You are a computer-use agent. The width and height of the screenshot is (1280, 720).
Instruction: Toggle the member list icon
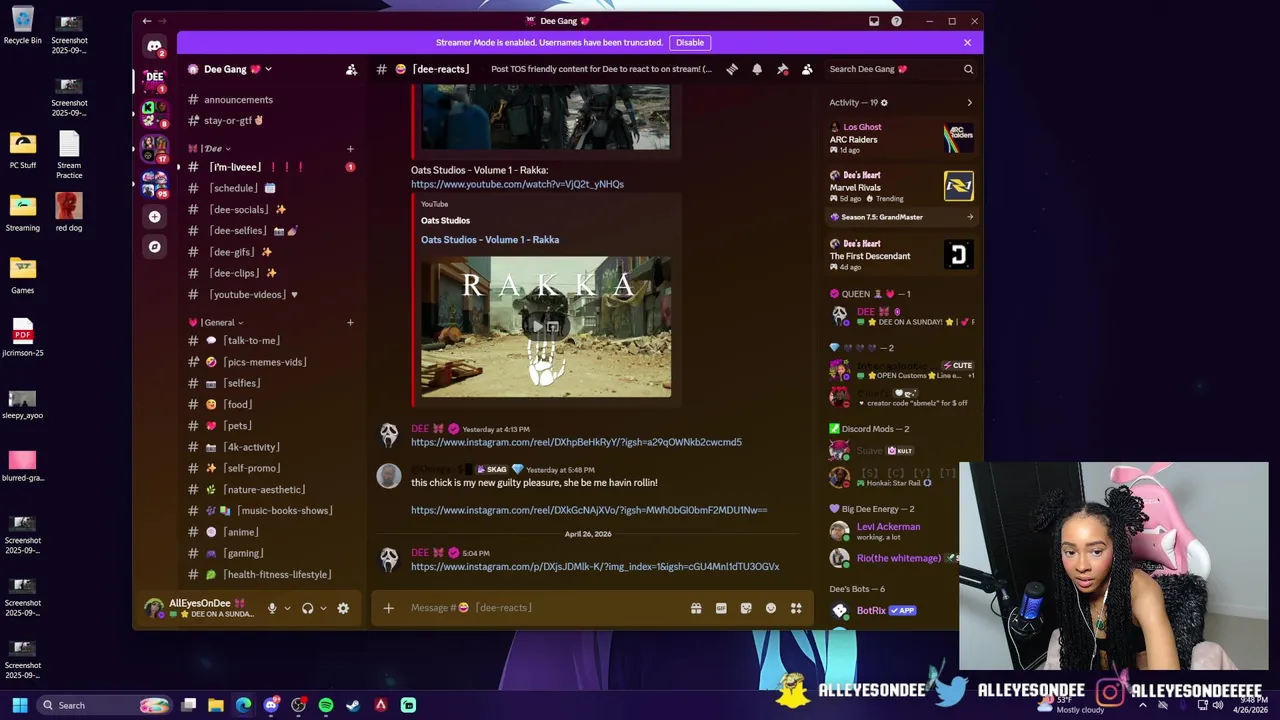click(x=807, y=69)
